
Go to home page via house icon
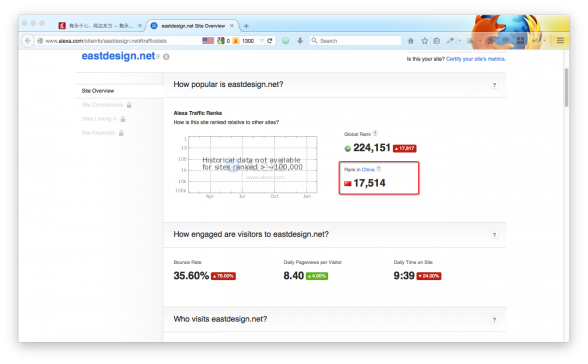coord(411,40)
